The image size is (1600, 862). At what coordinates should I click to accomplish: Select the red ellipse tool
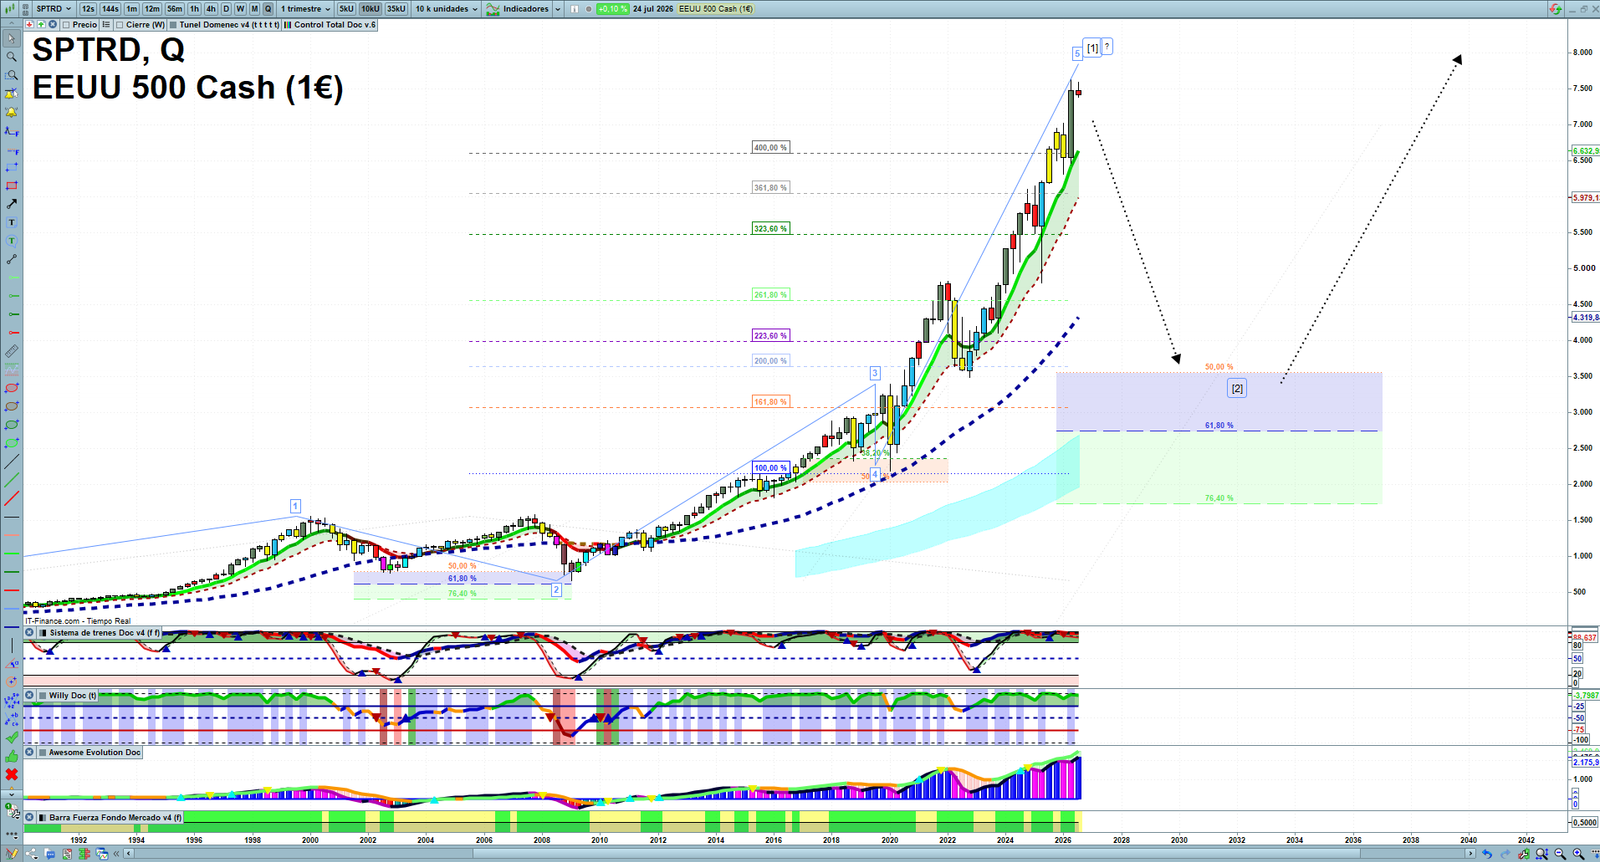[11, 388]
